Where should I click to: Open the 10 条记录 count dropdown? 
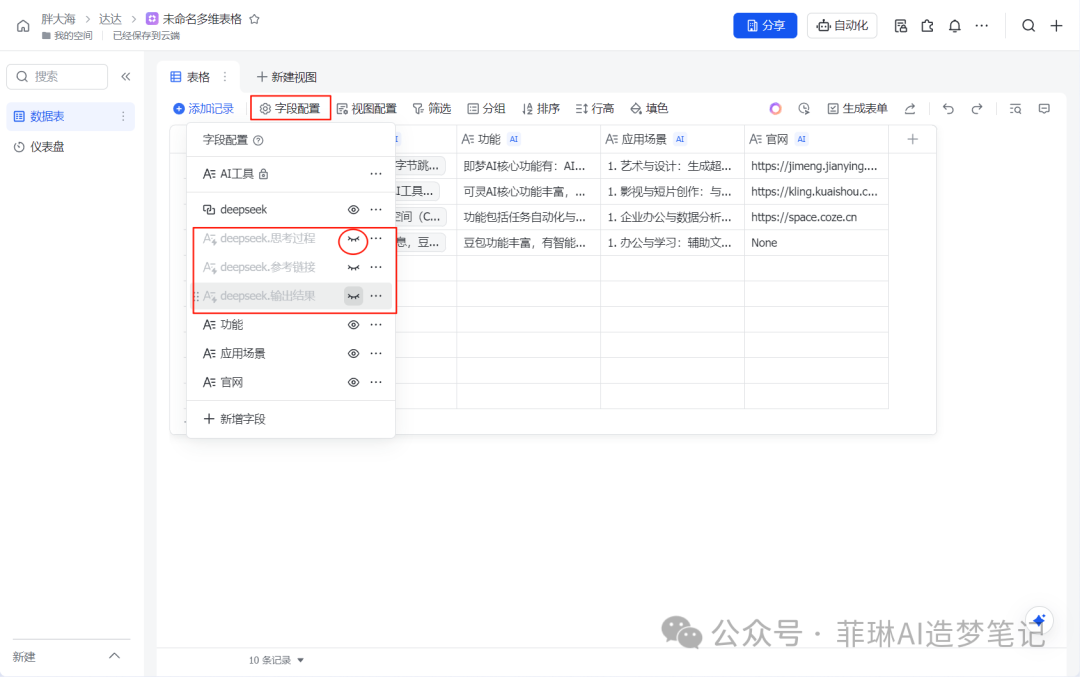click(276, 660)
